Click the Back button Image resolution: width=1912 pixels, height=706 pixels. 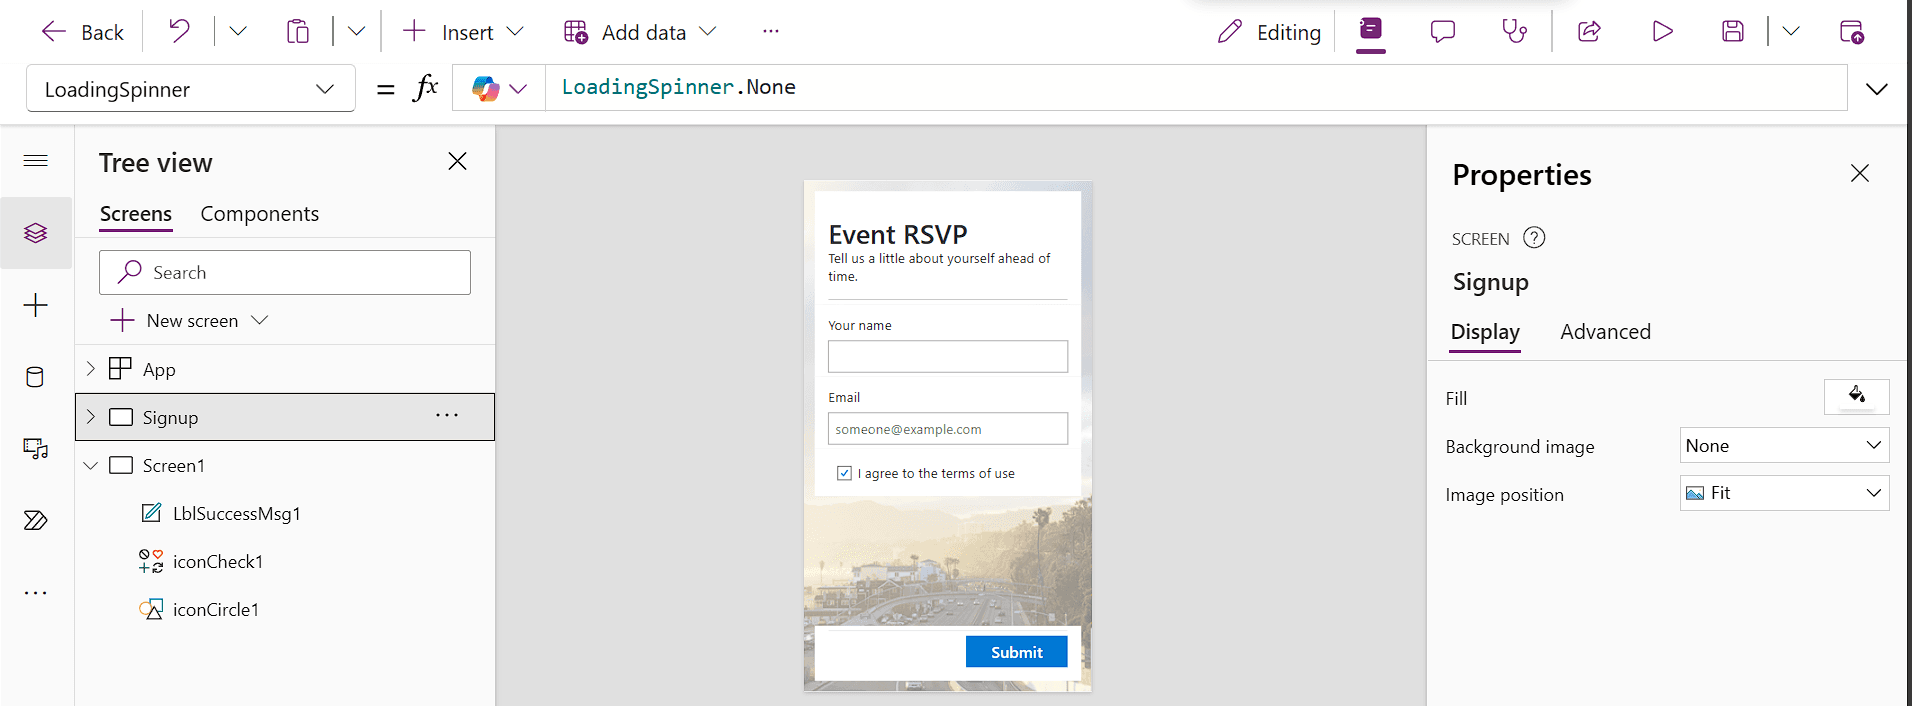point(83,32)
